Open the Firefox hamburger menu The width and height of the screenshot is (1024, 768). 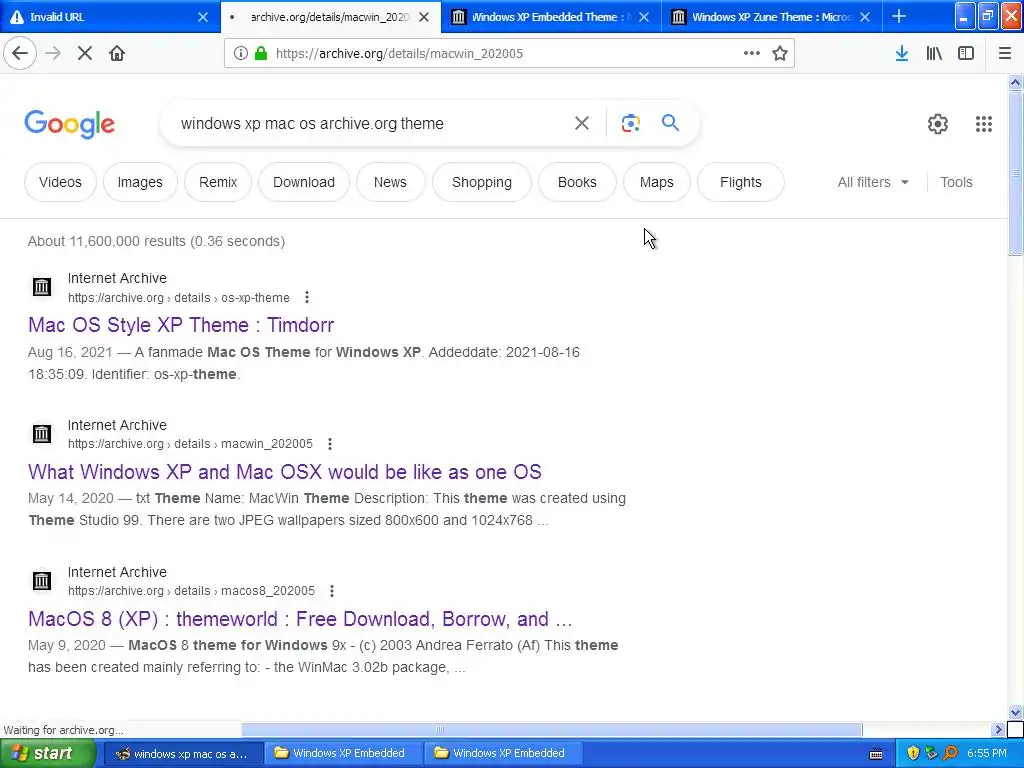[1004, 54]
